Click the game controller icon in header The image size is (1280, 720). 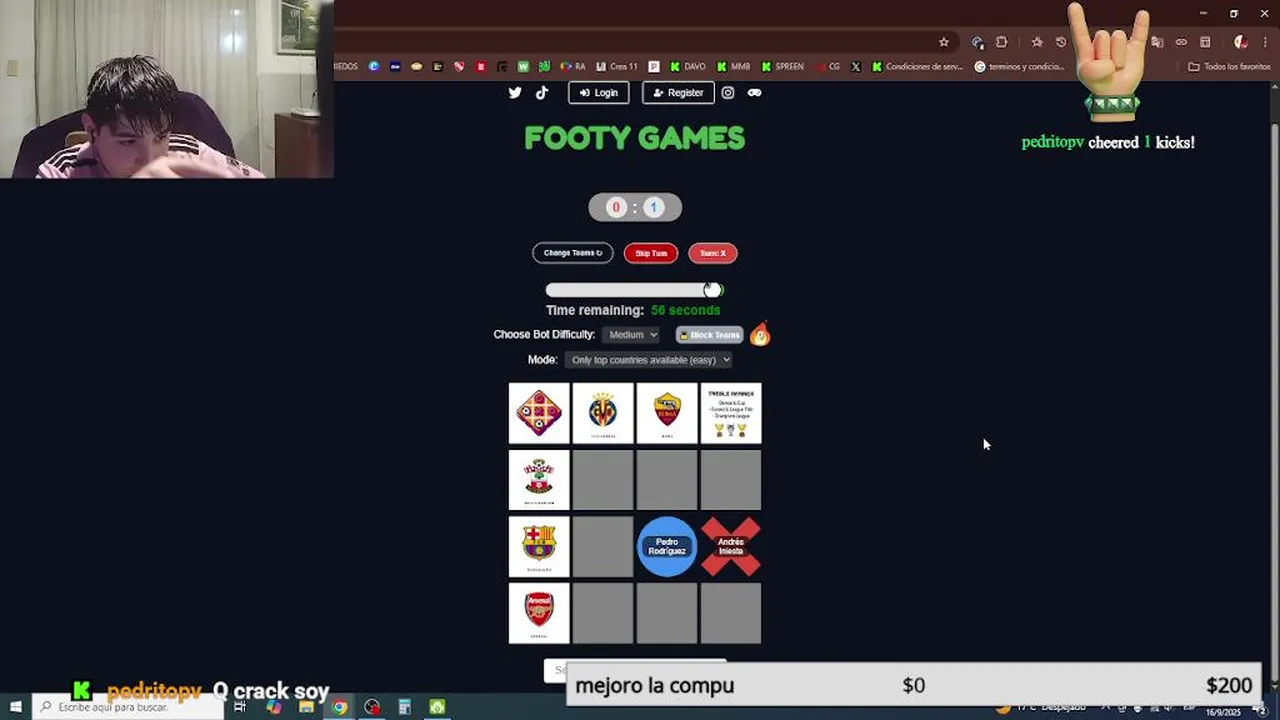(754, 92)
